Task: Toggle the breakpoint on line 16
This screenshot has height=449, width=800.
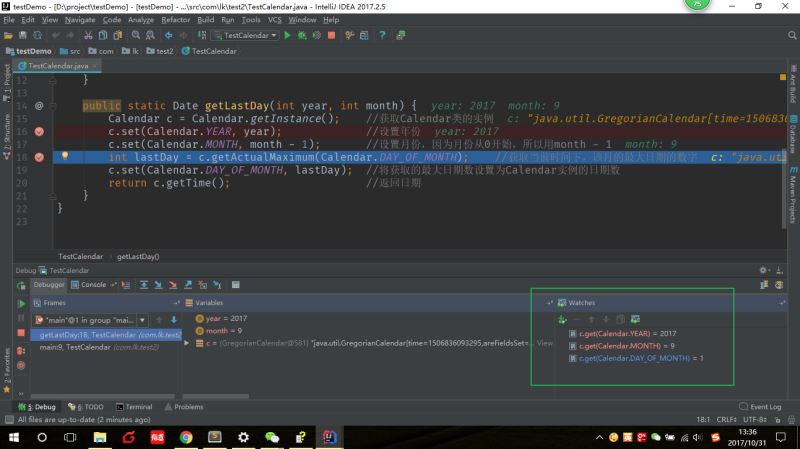Action: tap(39, 131)
